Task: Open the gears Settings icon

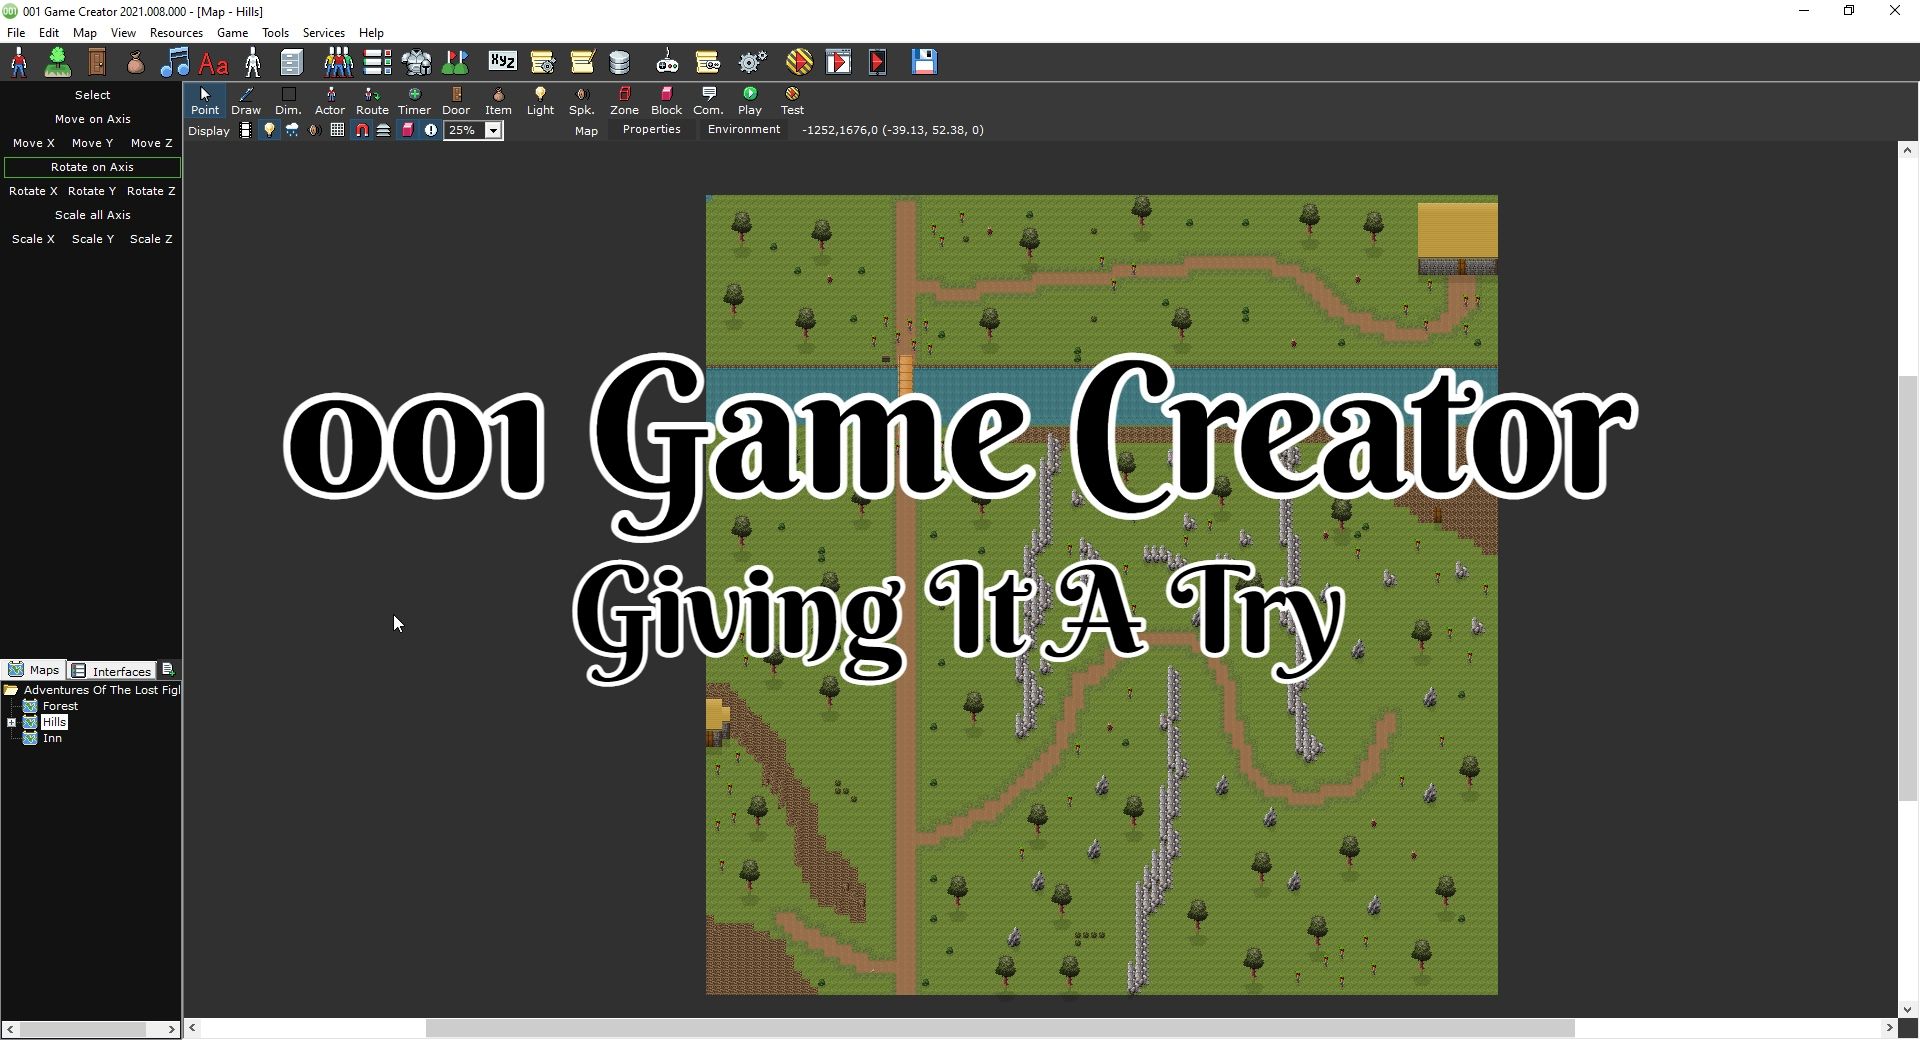Action: click(x=752, y=62)
